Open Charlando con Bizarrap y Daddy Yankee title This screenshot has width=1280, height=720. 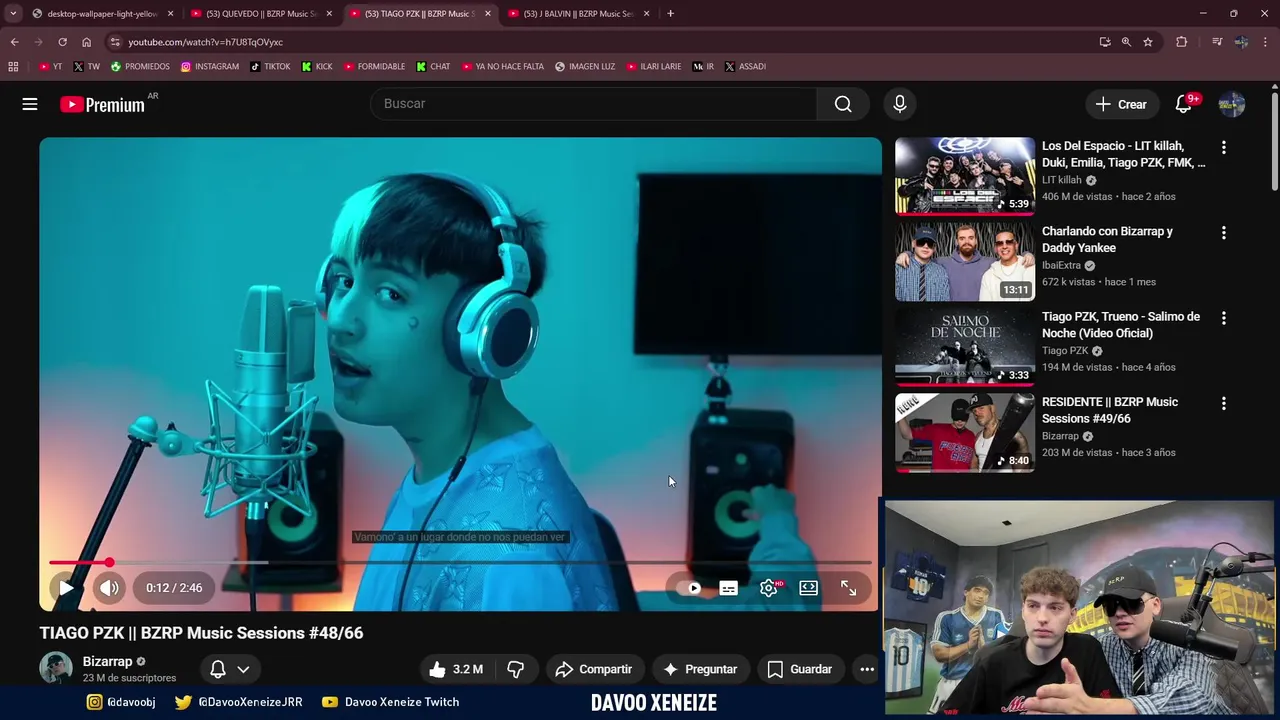1107,239
